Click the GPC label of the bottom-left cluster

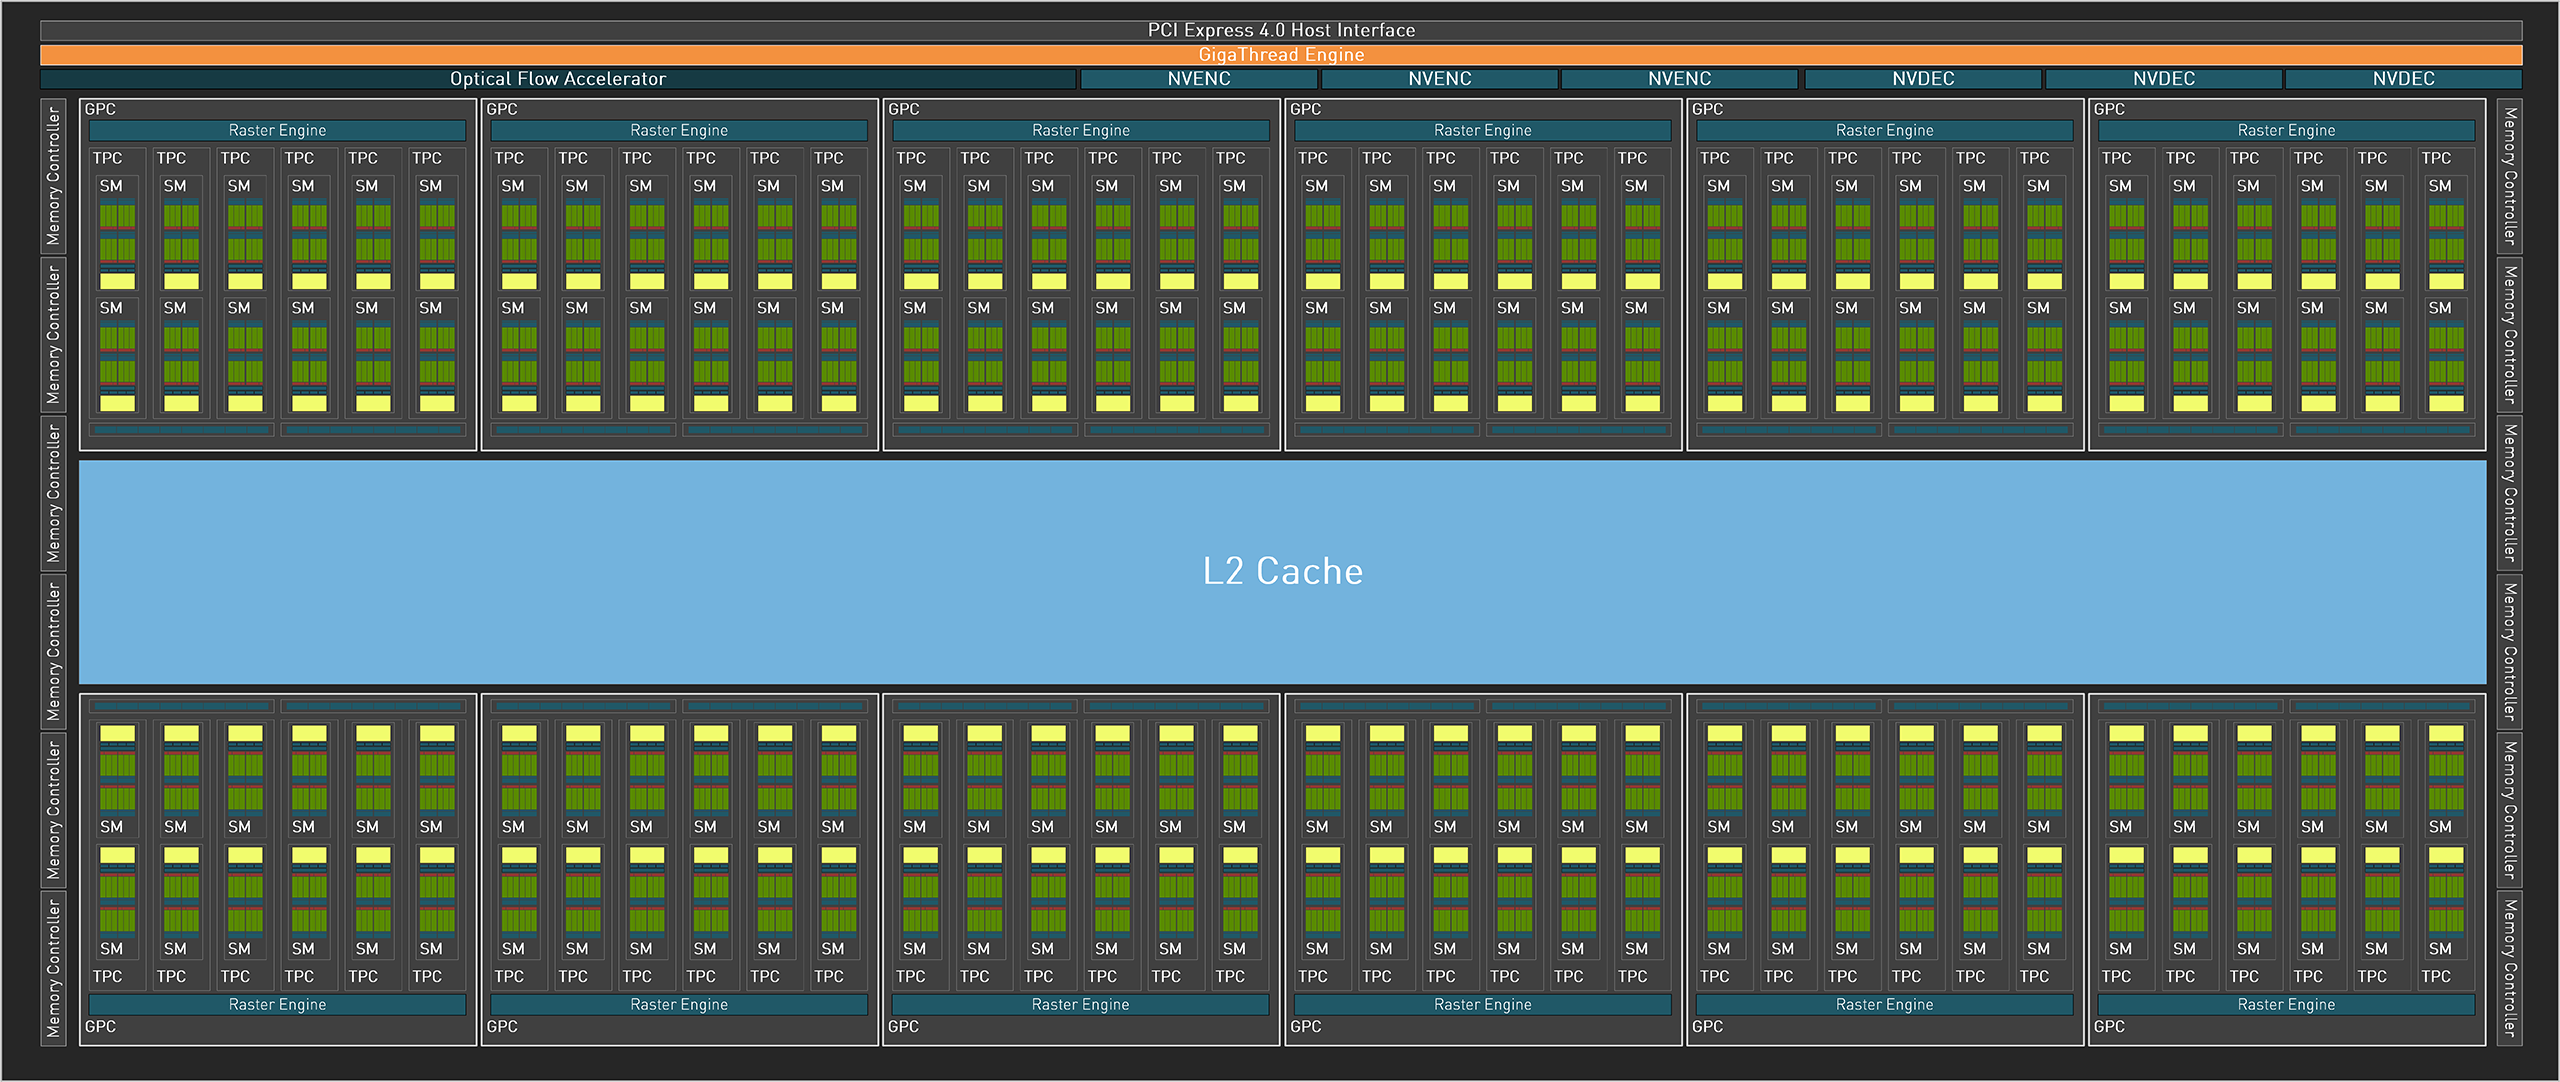(x=100, y=1026)
